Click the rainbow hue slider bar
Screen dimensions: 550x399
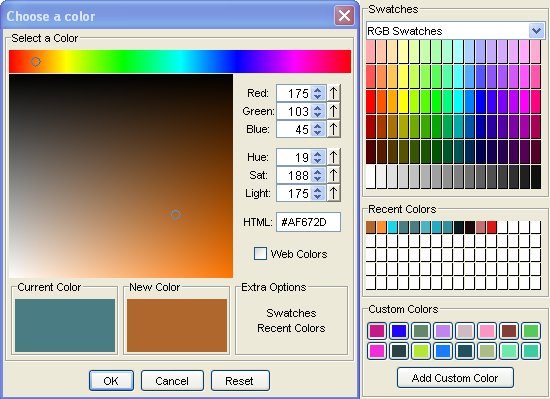pyautogui.click(x=180, y=61)
